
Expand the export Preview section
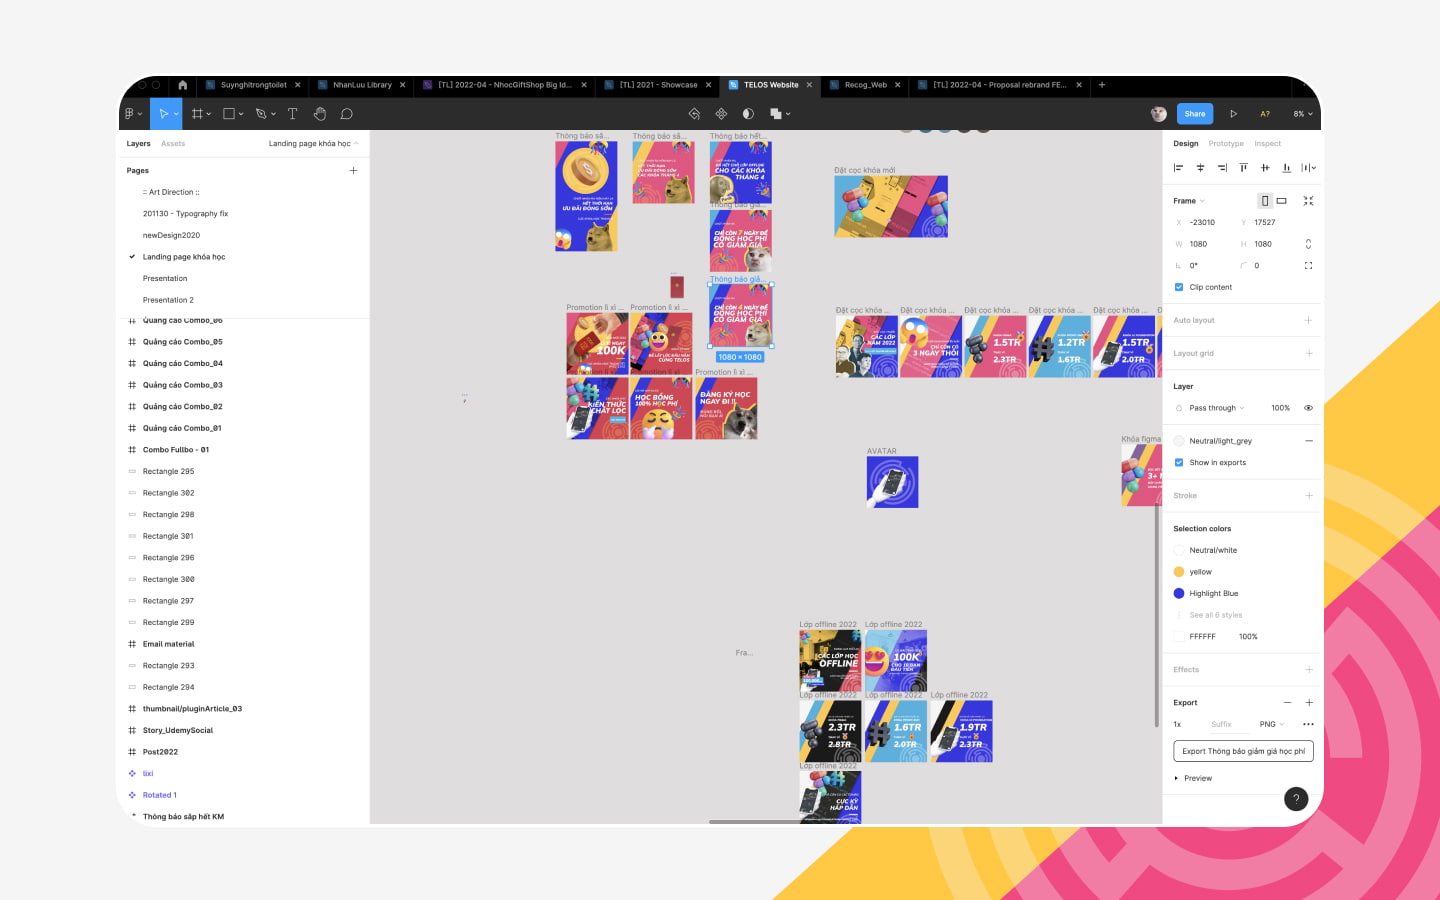1193,778
